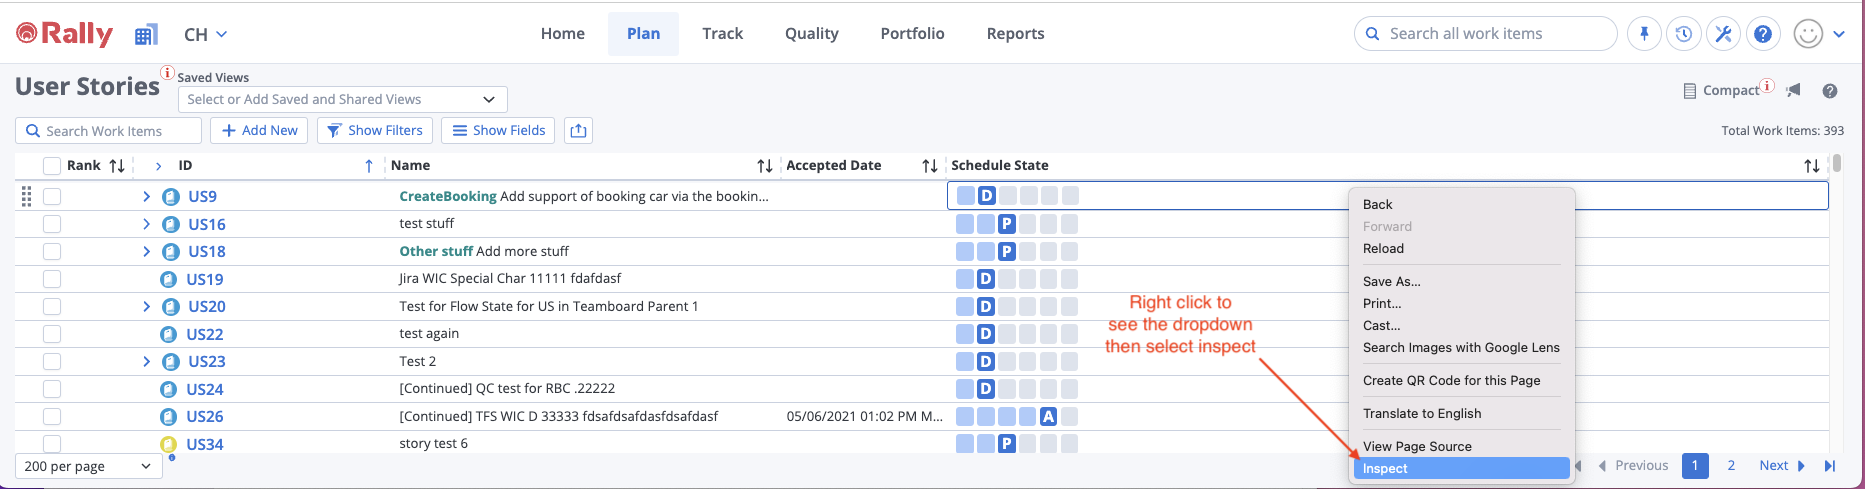Viewport: 1865px width, 489px height.
Task: Click the export icon beside Show Fields
Action: pyautogui.click(x=578, y=131)
